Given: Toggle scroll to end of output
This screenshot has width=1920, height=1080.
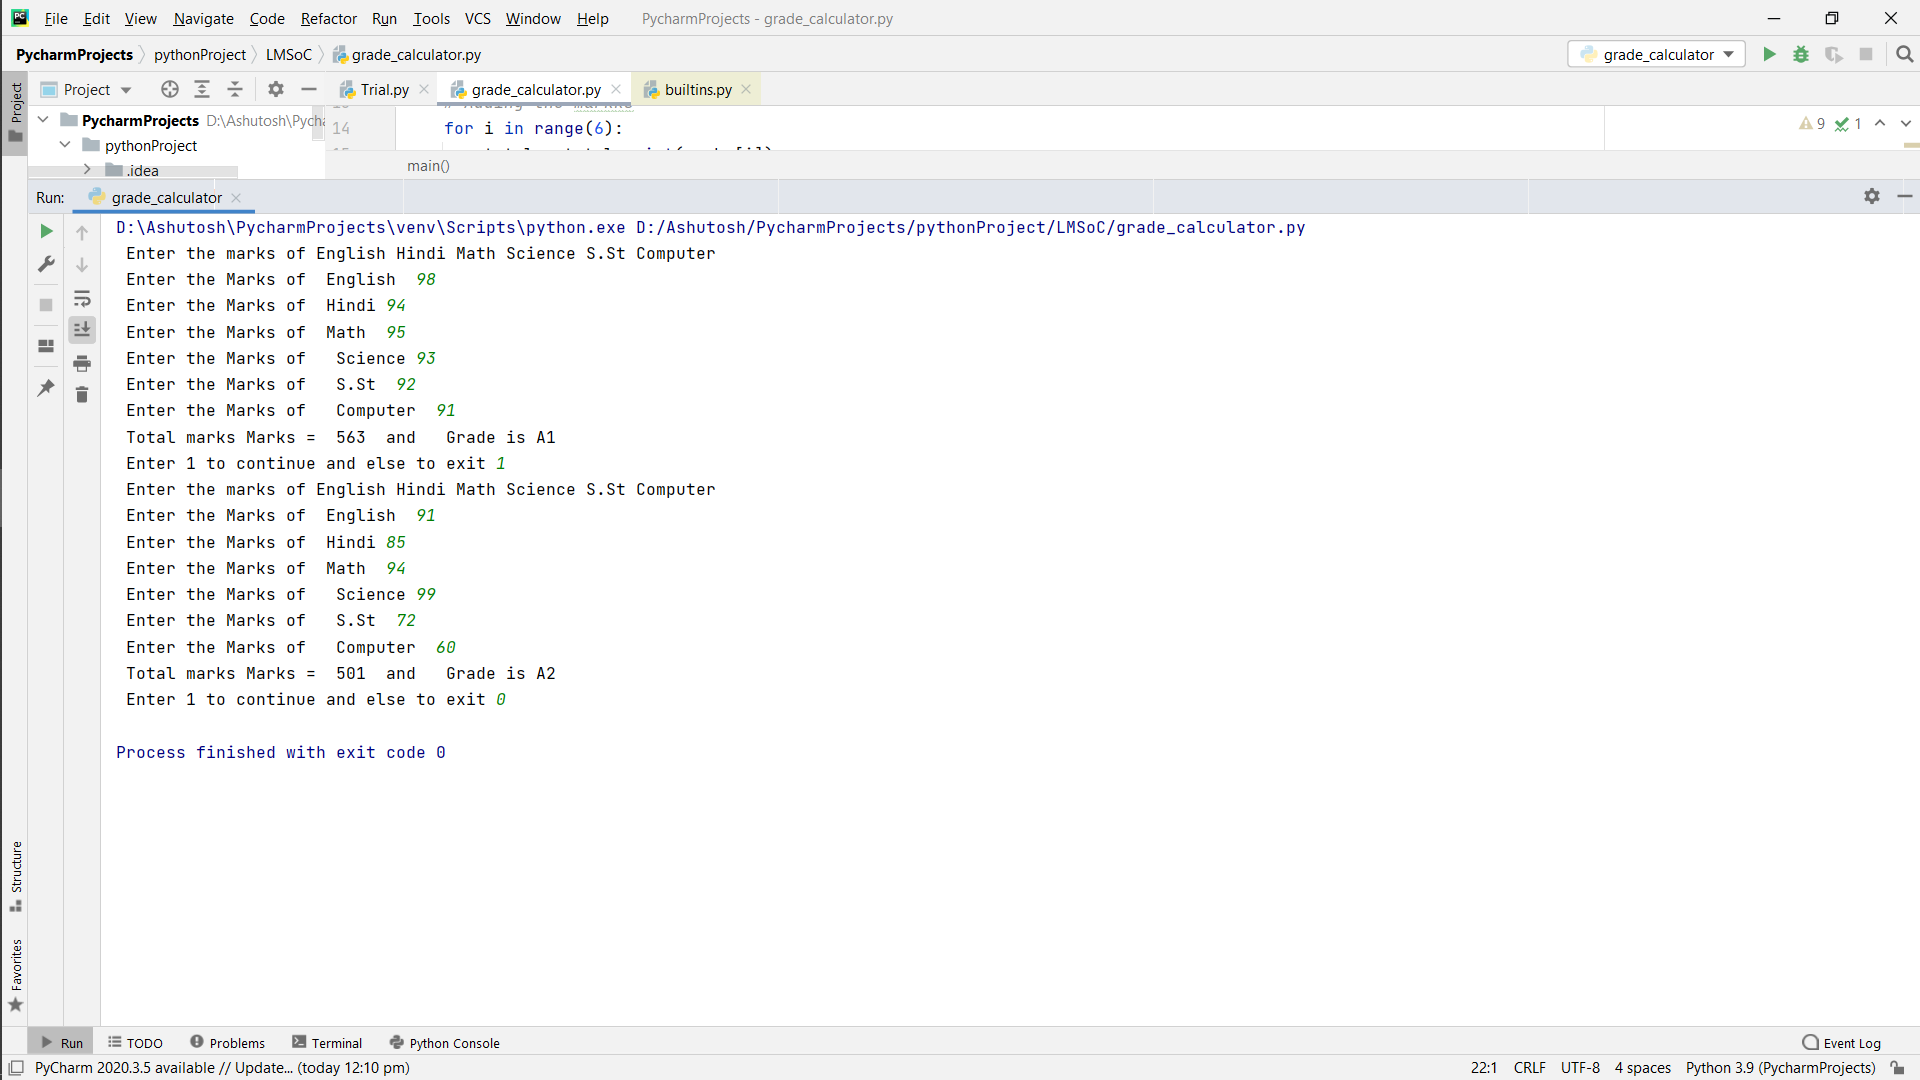Looking at the screenshot, I should coord(82,329).
